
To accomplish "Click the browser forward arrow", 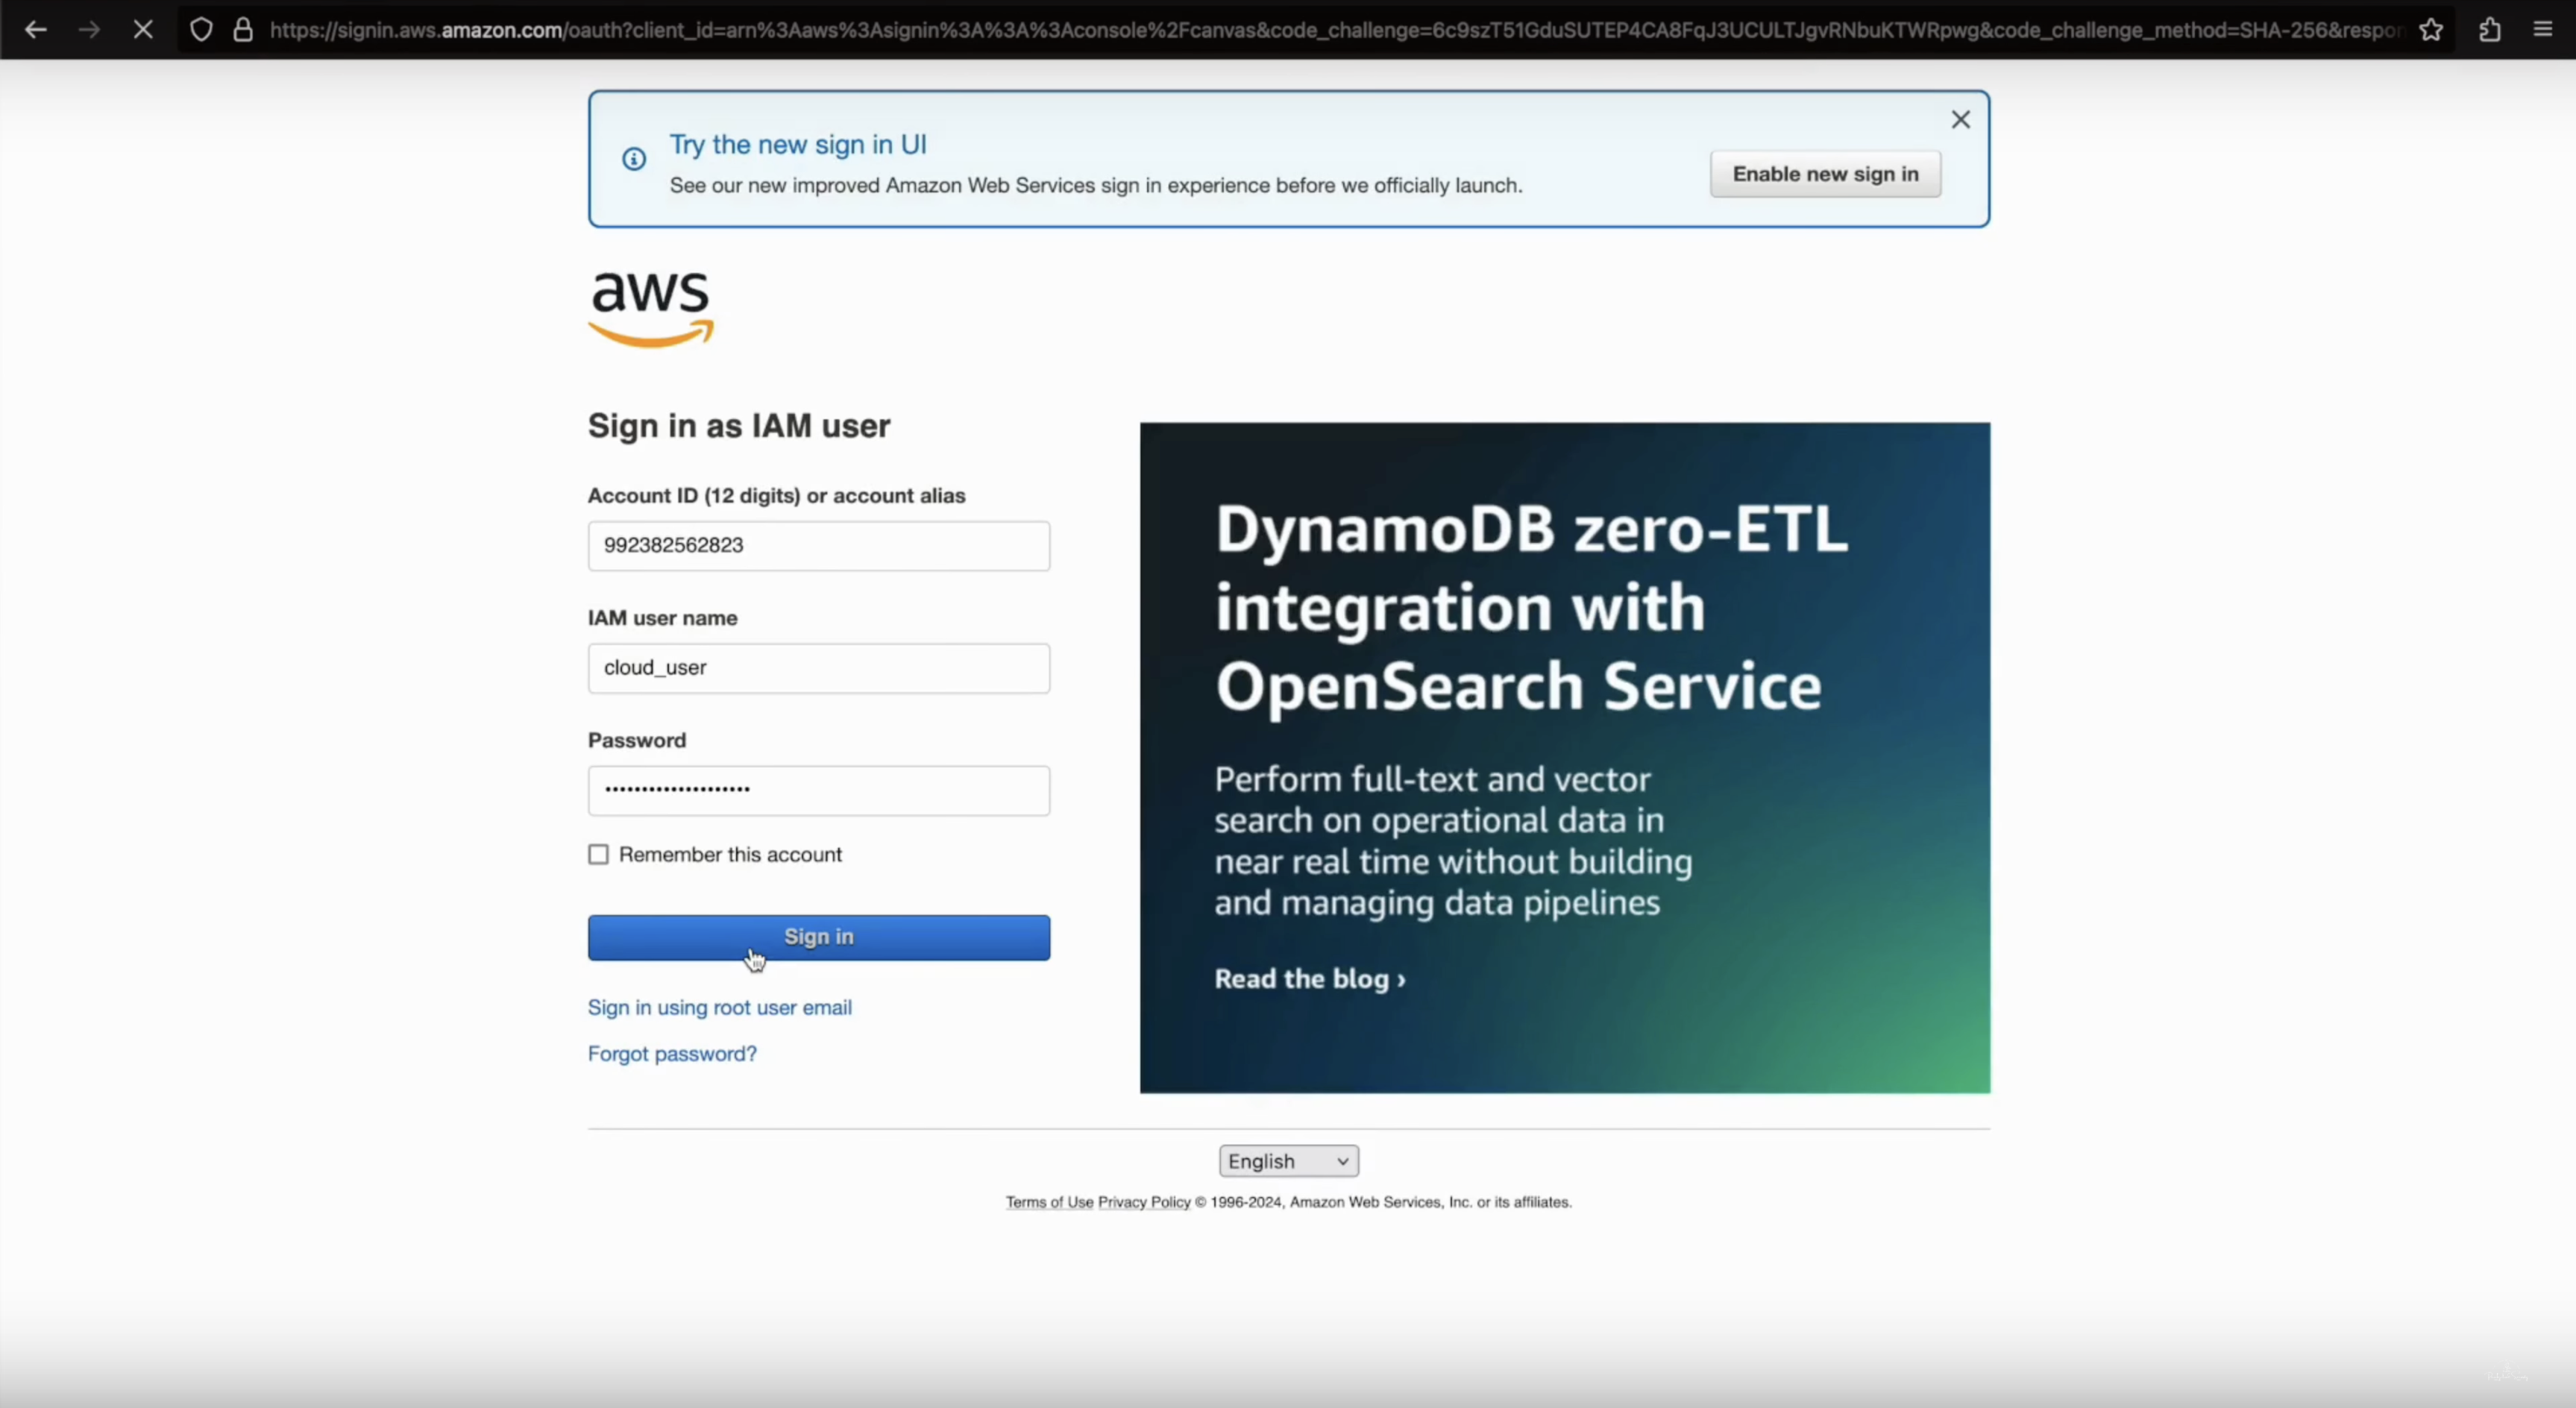I will coord(89,30).
